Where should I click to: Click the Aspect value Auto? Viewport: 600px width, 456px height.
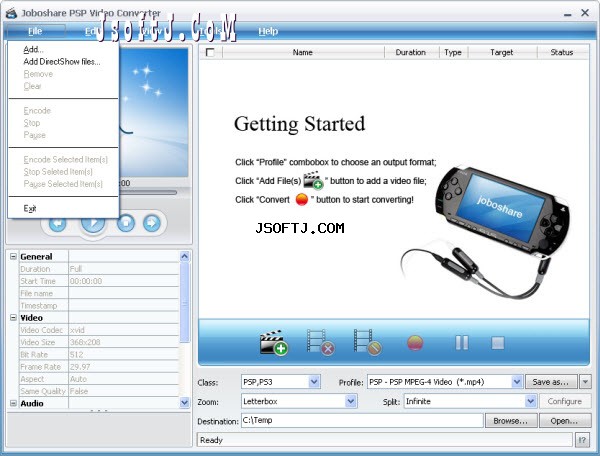(x=124, y=379)
